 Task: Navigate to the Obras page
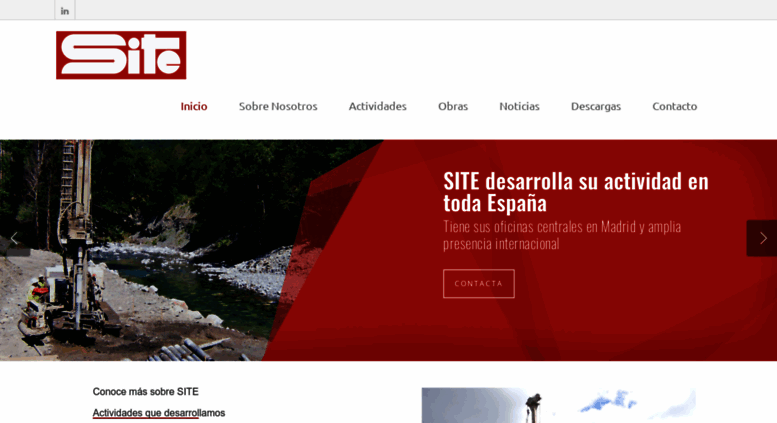tap(453, 106)
